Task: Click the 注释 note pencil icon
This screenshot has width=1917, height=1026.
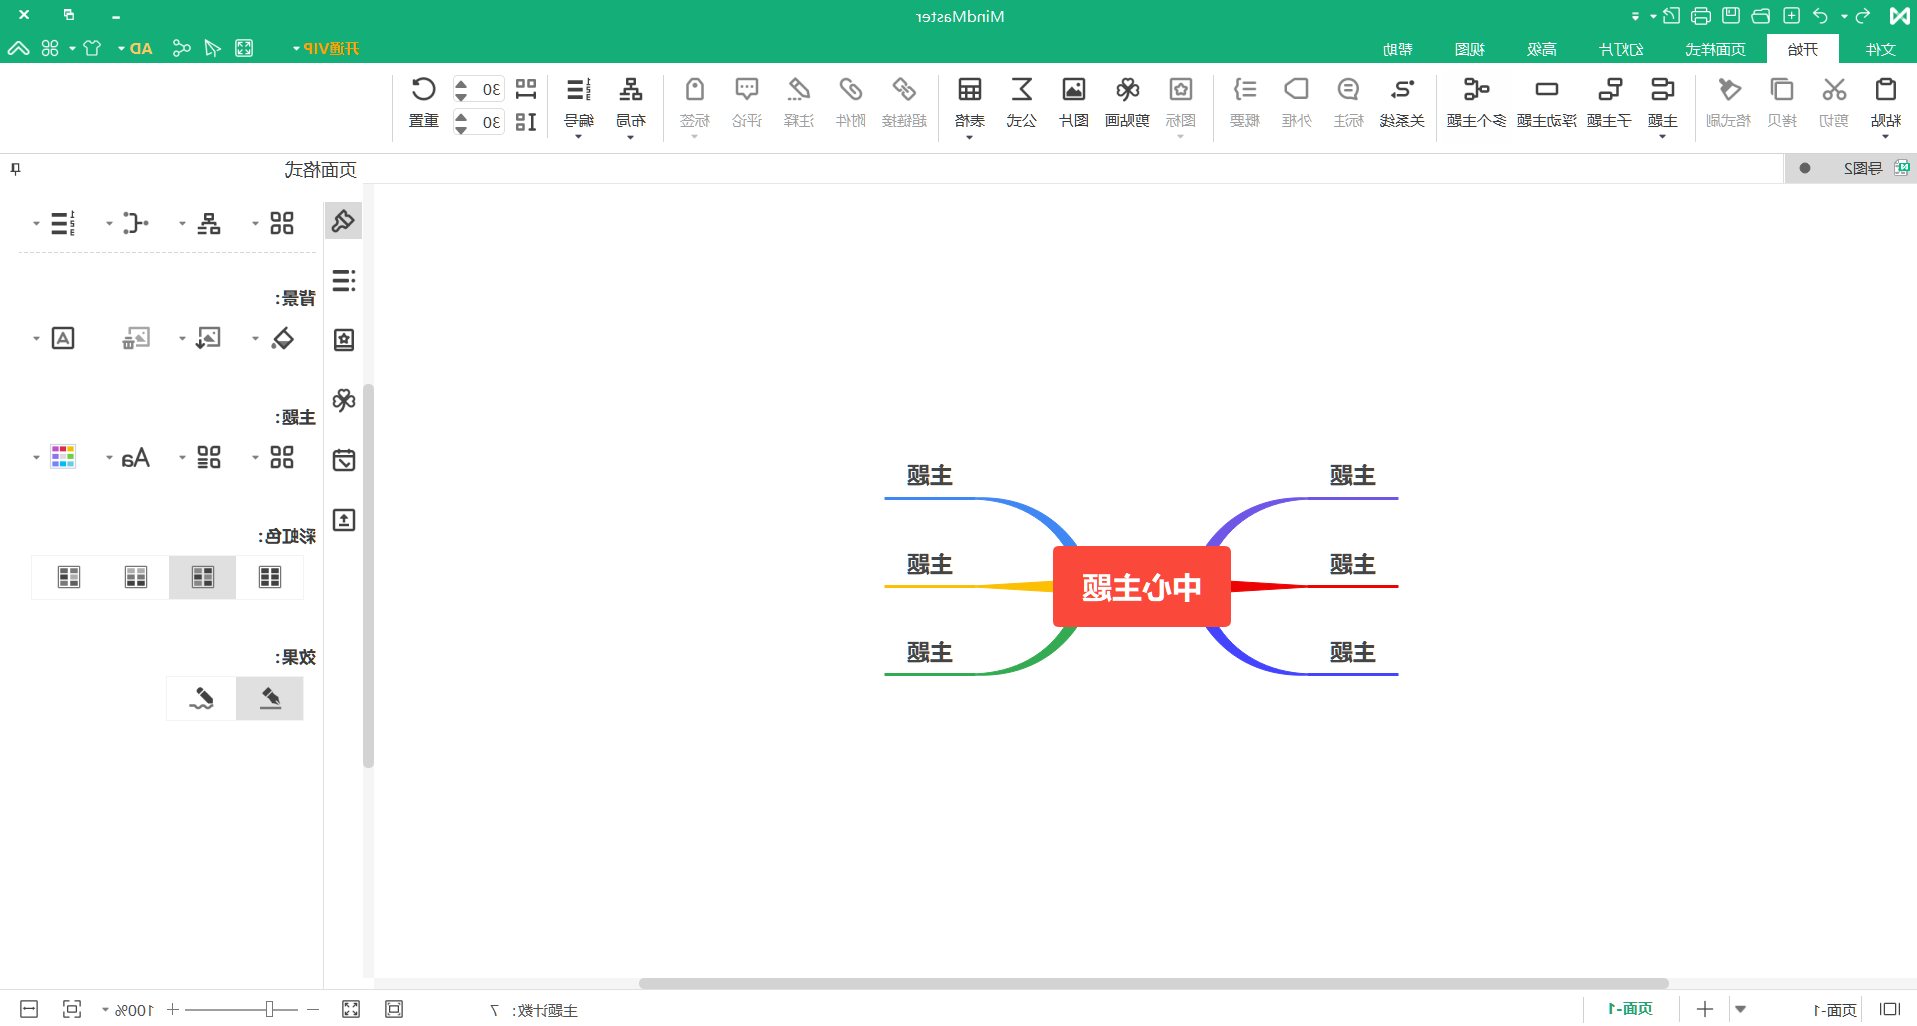Action: click(798, 90)
